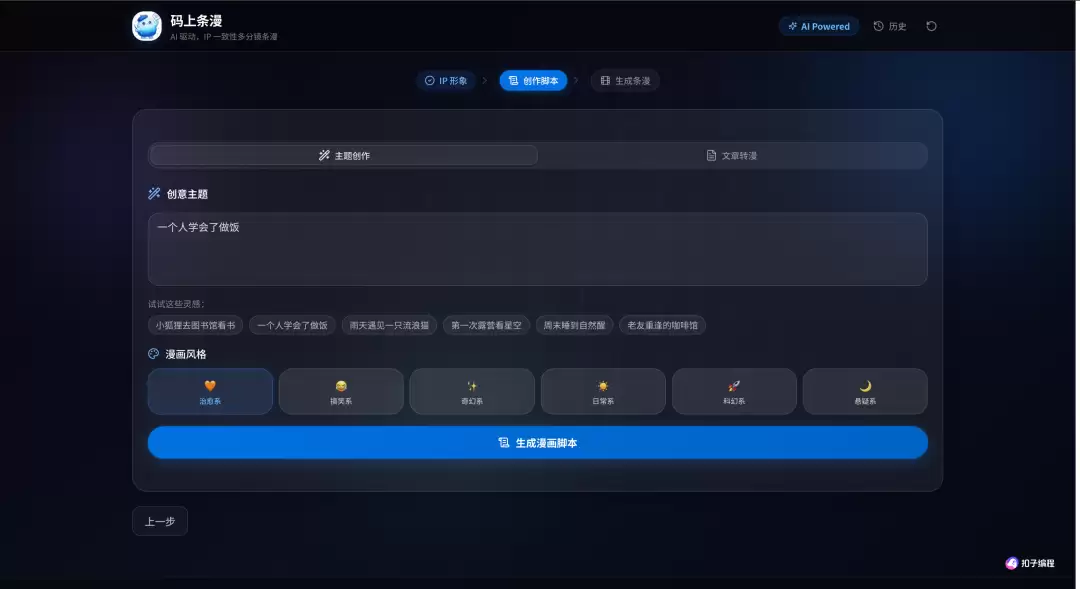Select the 科幻系 rocket style
The height and width of the screenshot is (589, 1080).
click(734, 391)
